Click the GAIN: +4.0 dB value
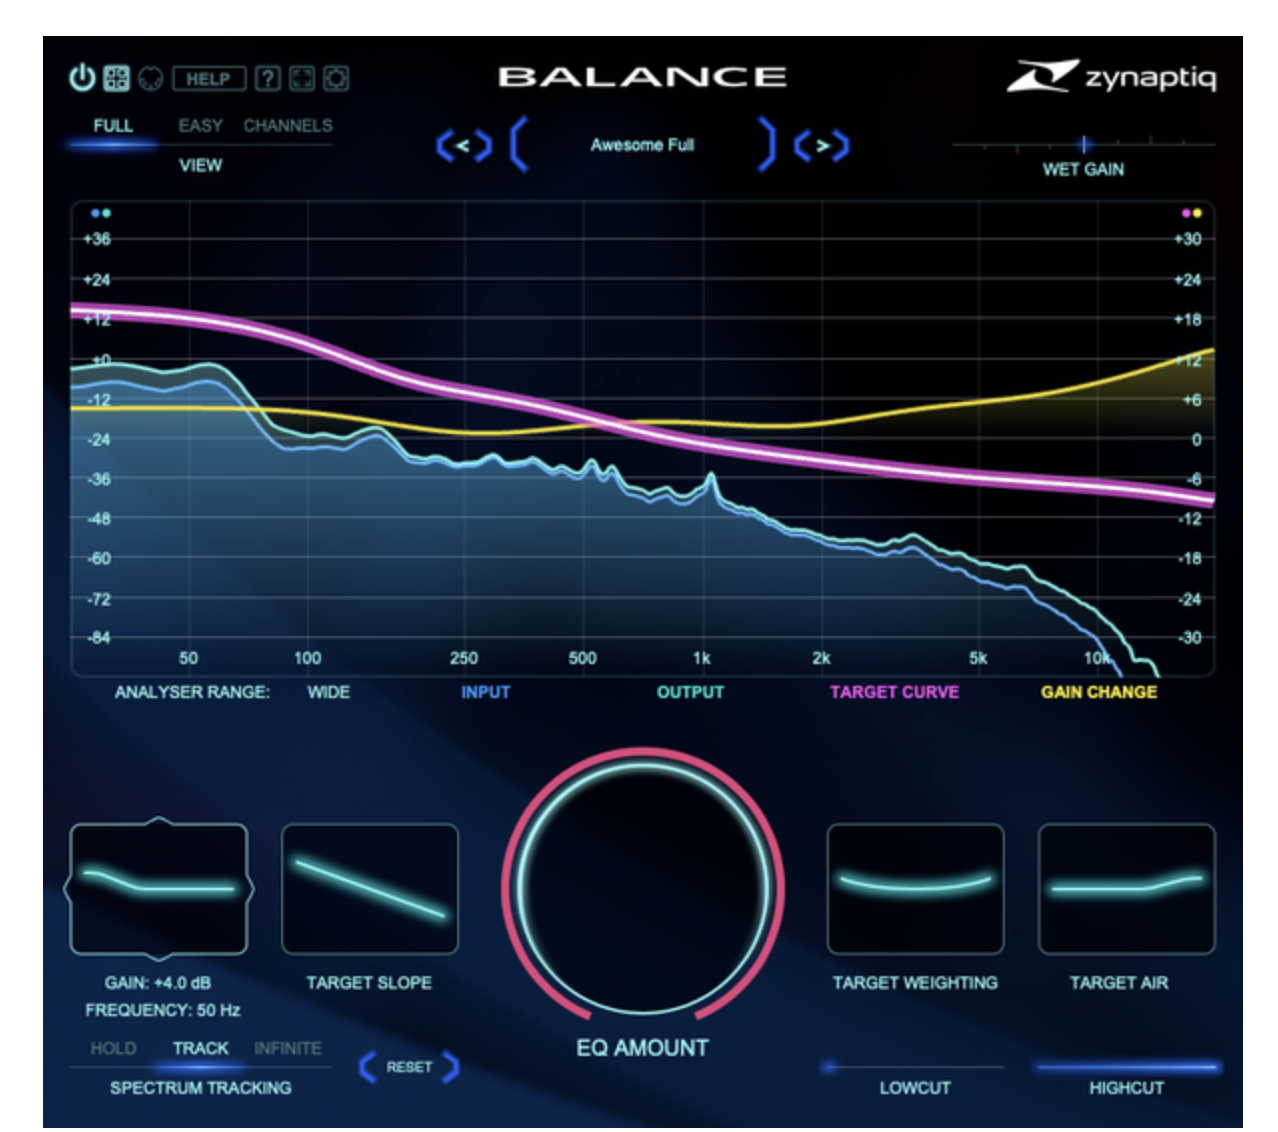 coord(158,983)
